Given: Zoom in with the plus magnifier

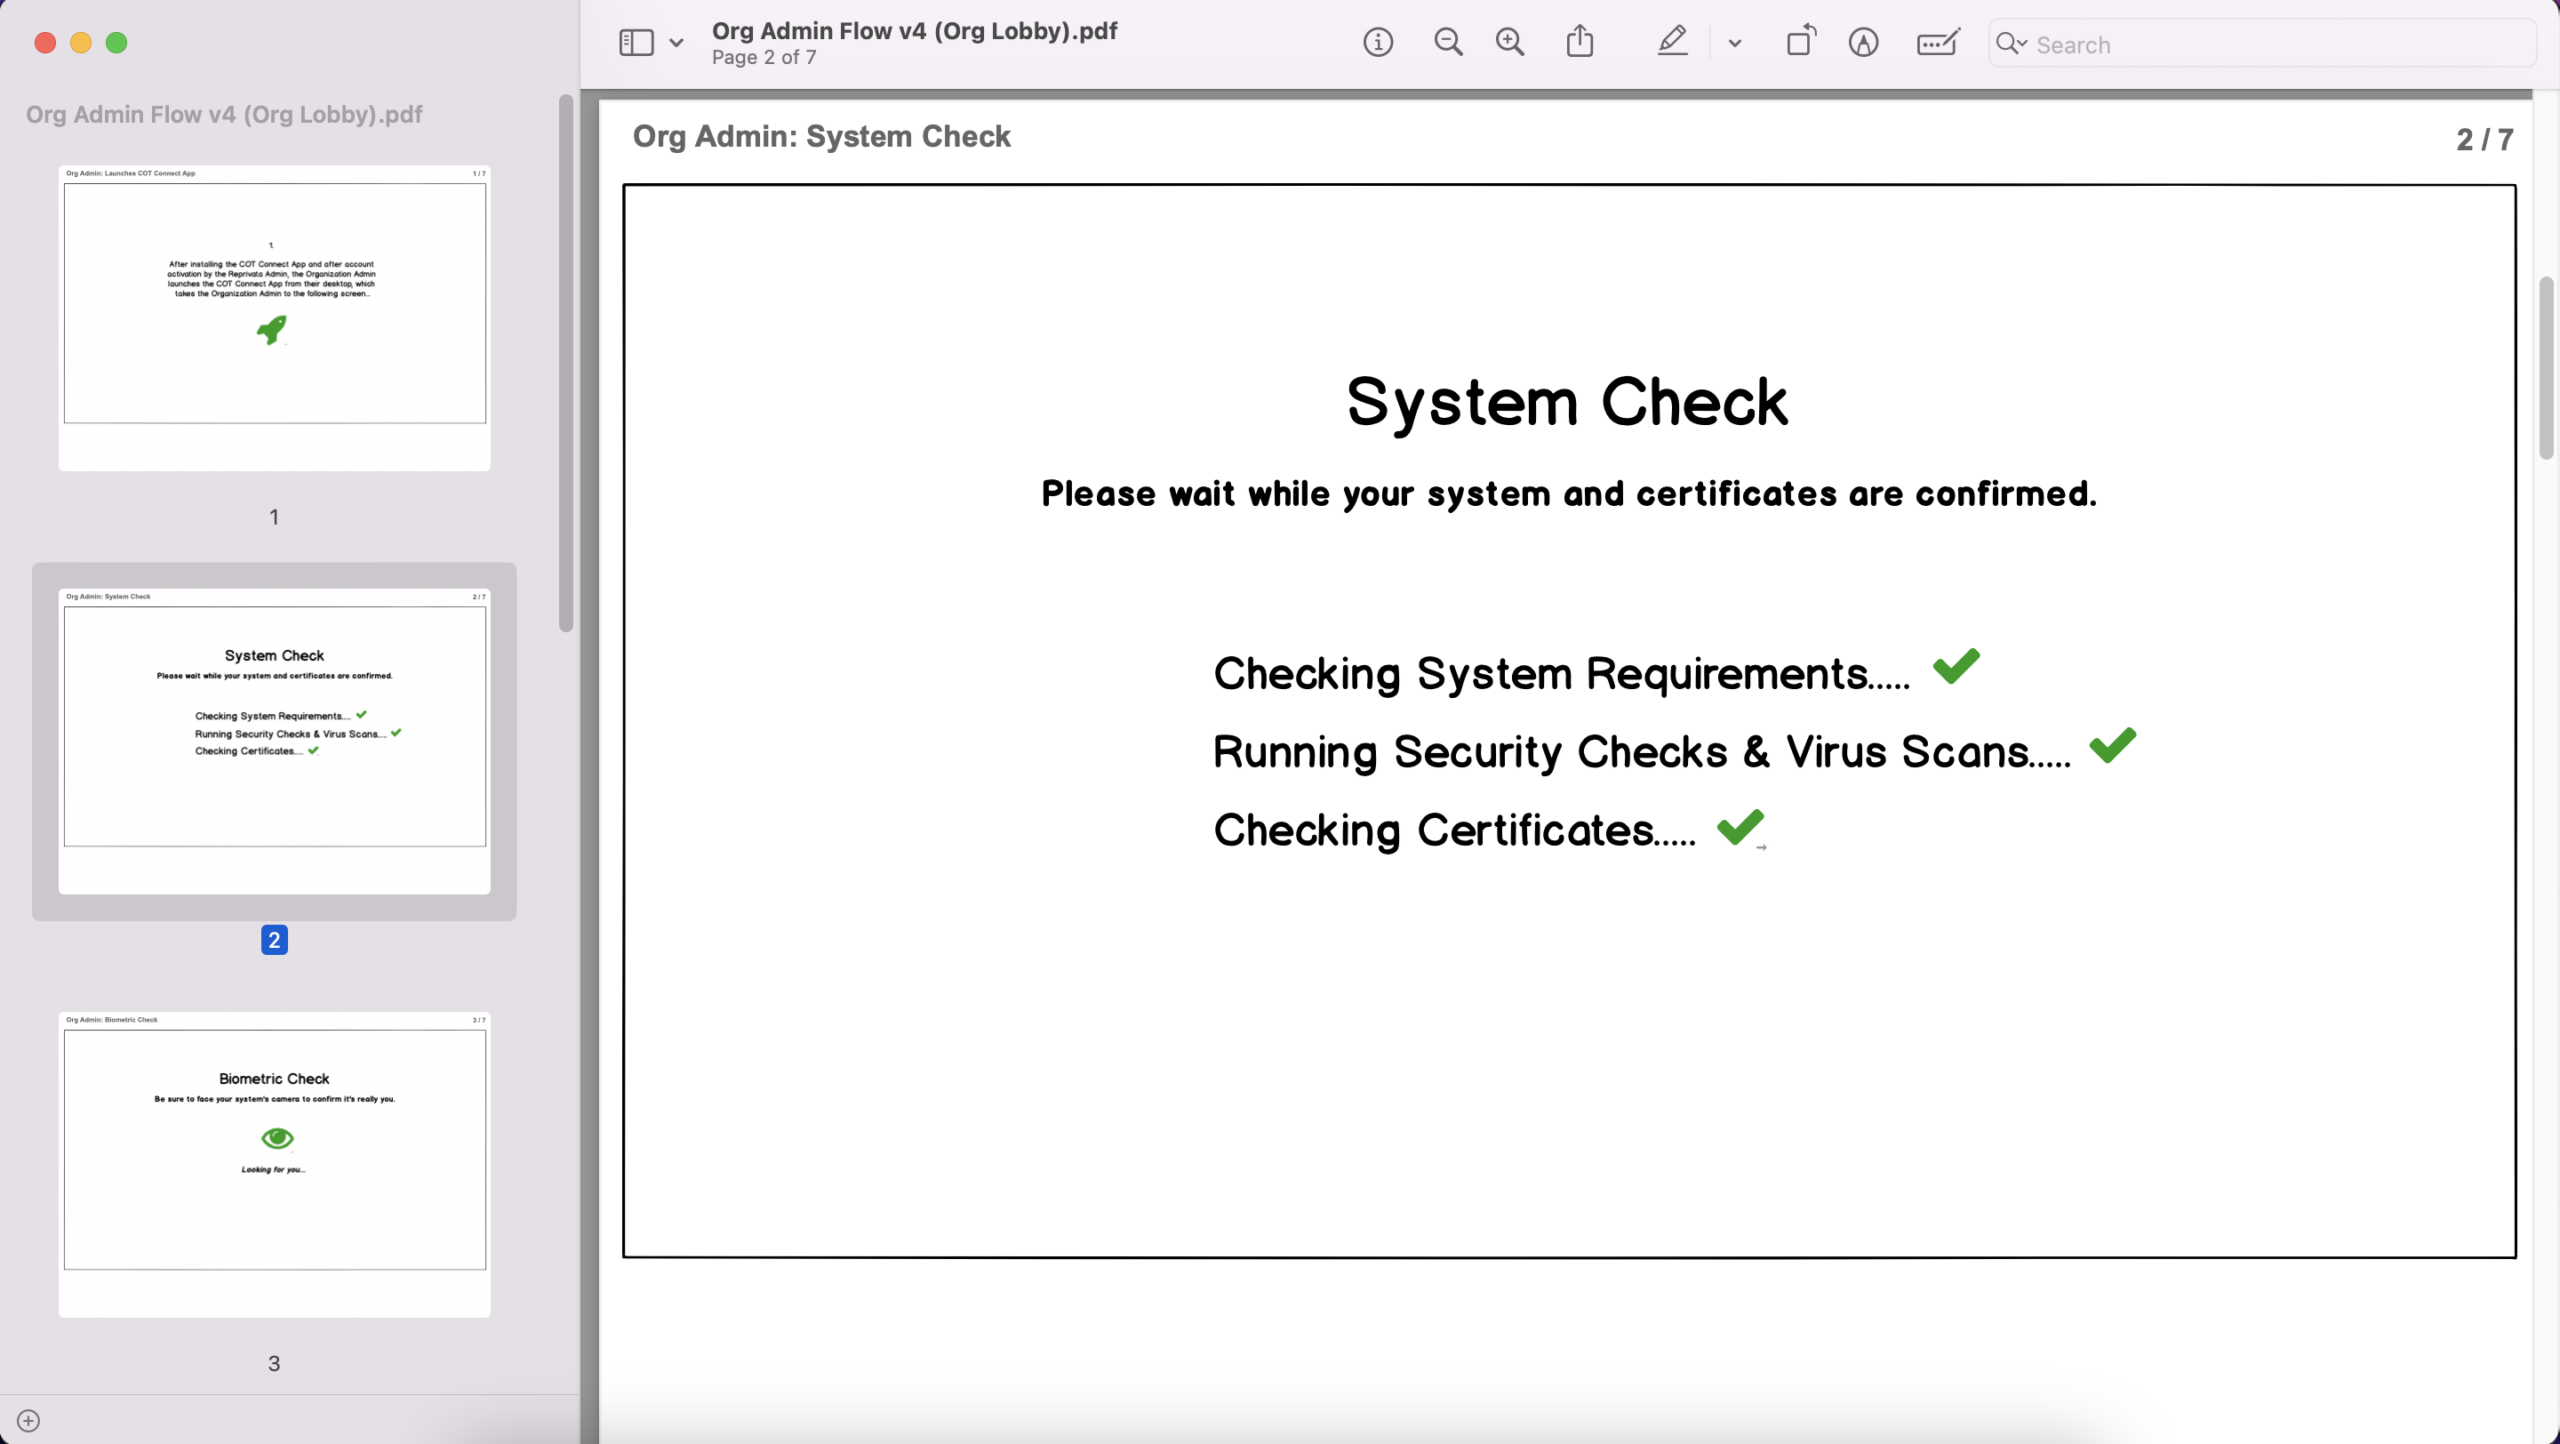Looking at the screenshot, I should tap(1510, 43).
